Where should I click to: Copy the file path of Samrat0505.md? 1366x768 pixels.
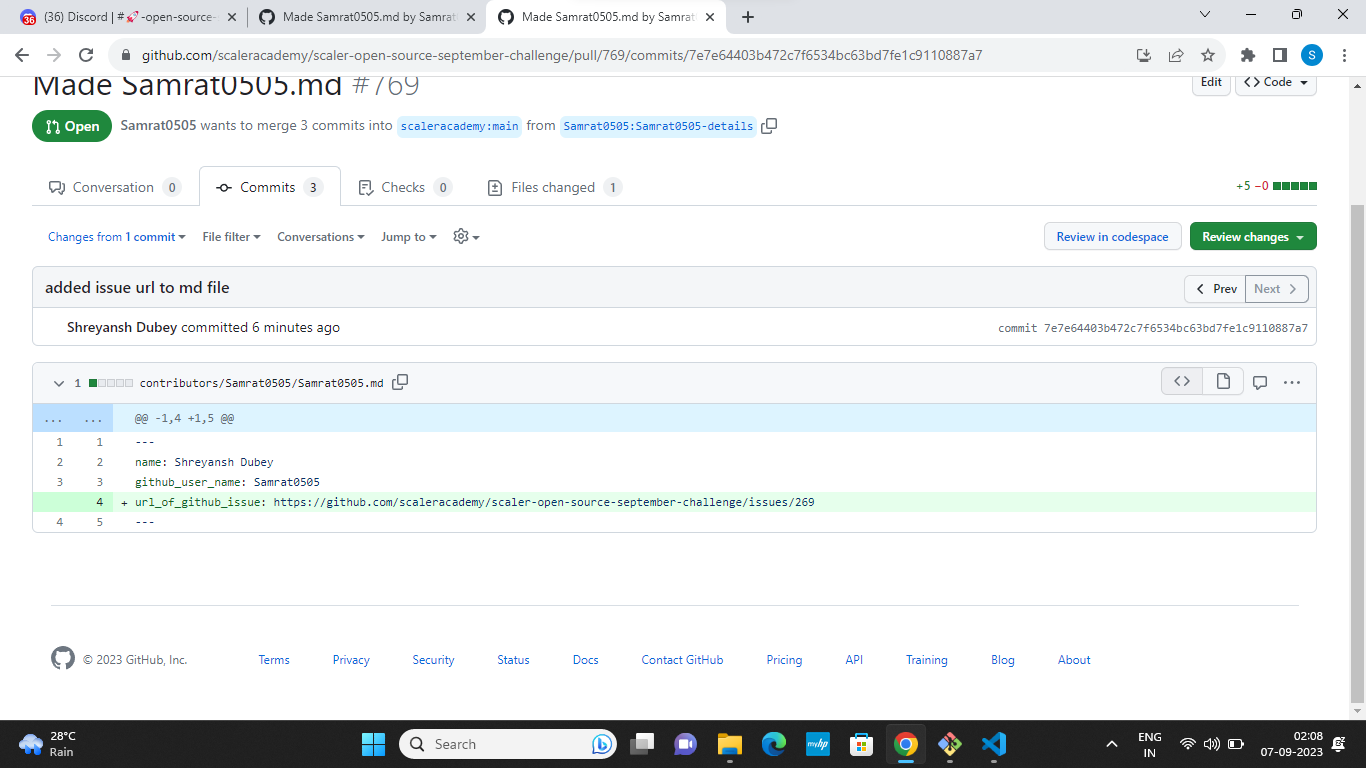[400, 382]
